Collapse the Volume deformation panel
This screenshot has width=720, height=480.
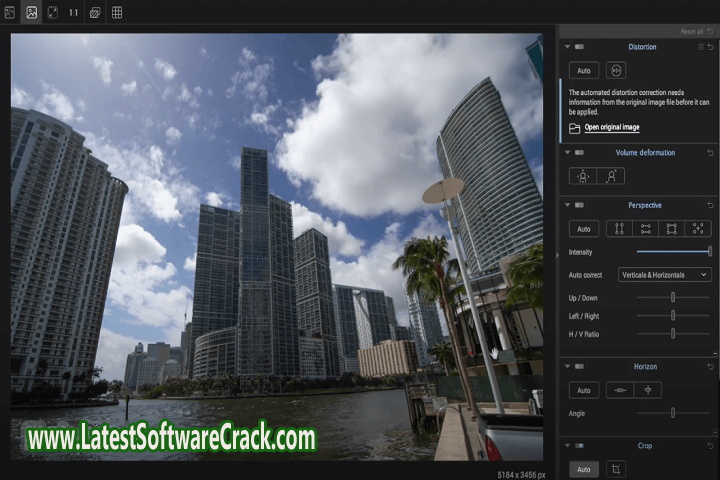pyautogui.click(x=567, y=153)
